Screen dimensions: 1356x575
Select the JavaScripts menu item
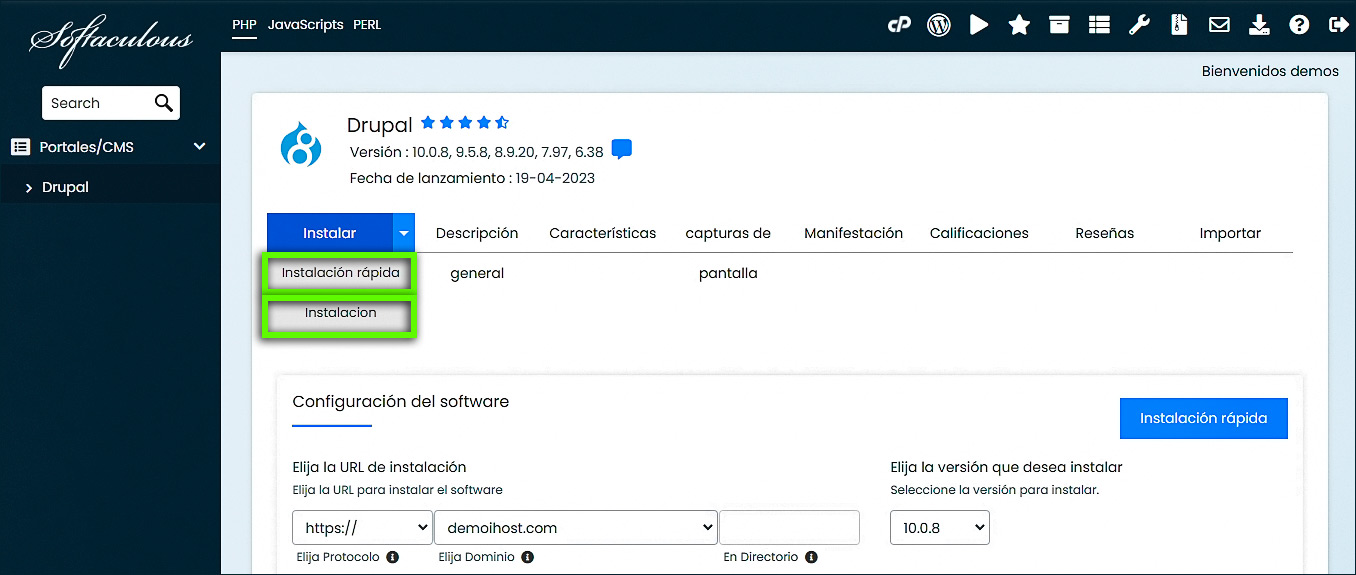tap(305, 24)
